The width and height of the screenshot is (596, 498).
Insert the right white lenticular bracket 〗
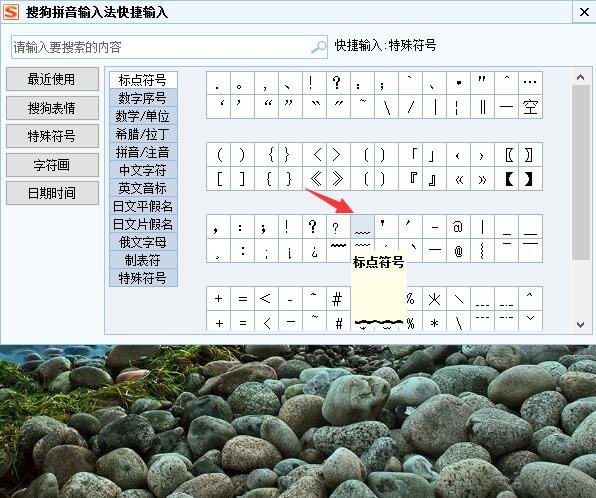coord(530,154)
